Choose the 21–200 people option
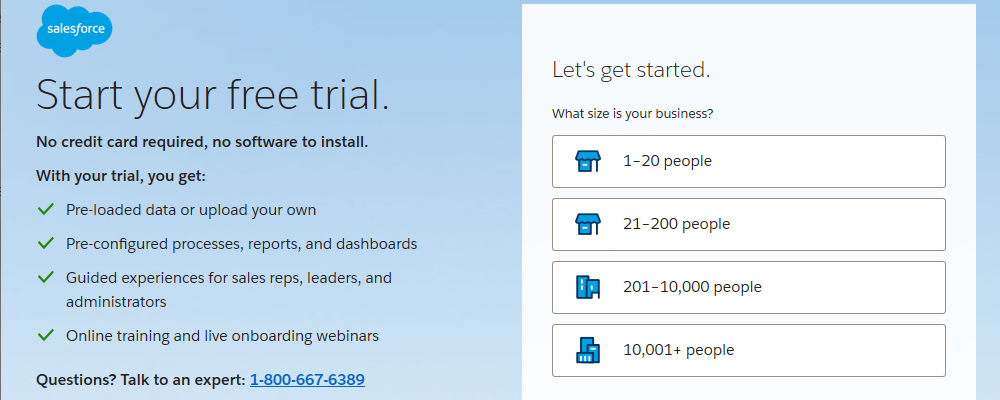Viewport: 1000px width, 400px height. click(748, 224)
